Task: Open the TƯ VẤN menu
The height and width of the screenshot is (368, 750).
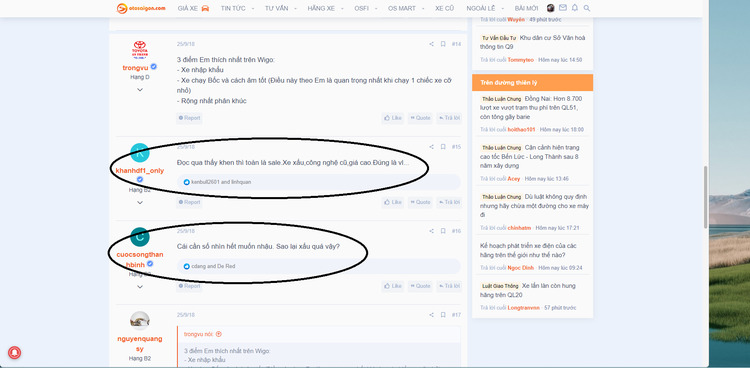Action: (276, 8)
